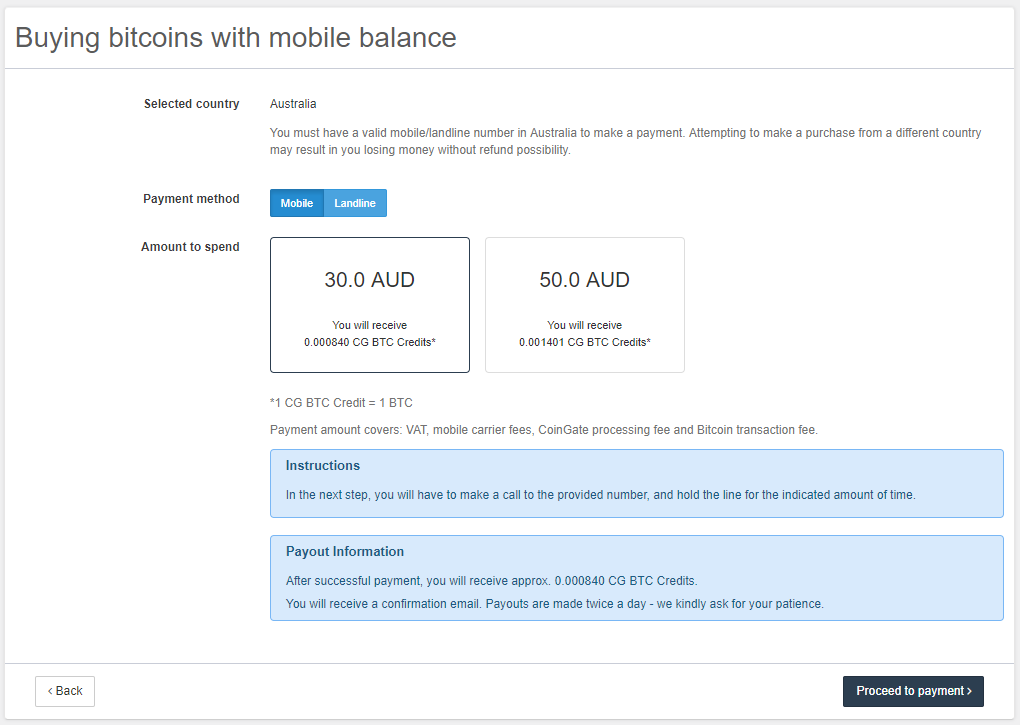
Task: Click the 'Payment method' label
Action: point(191,199)
